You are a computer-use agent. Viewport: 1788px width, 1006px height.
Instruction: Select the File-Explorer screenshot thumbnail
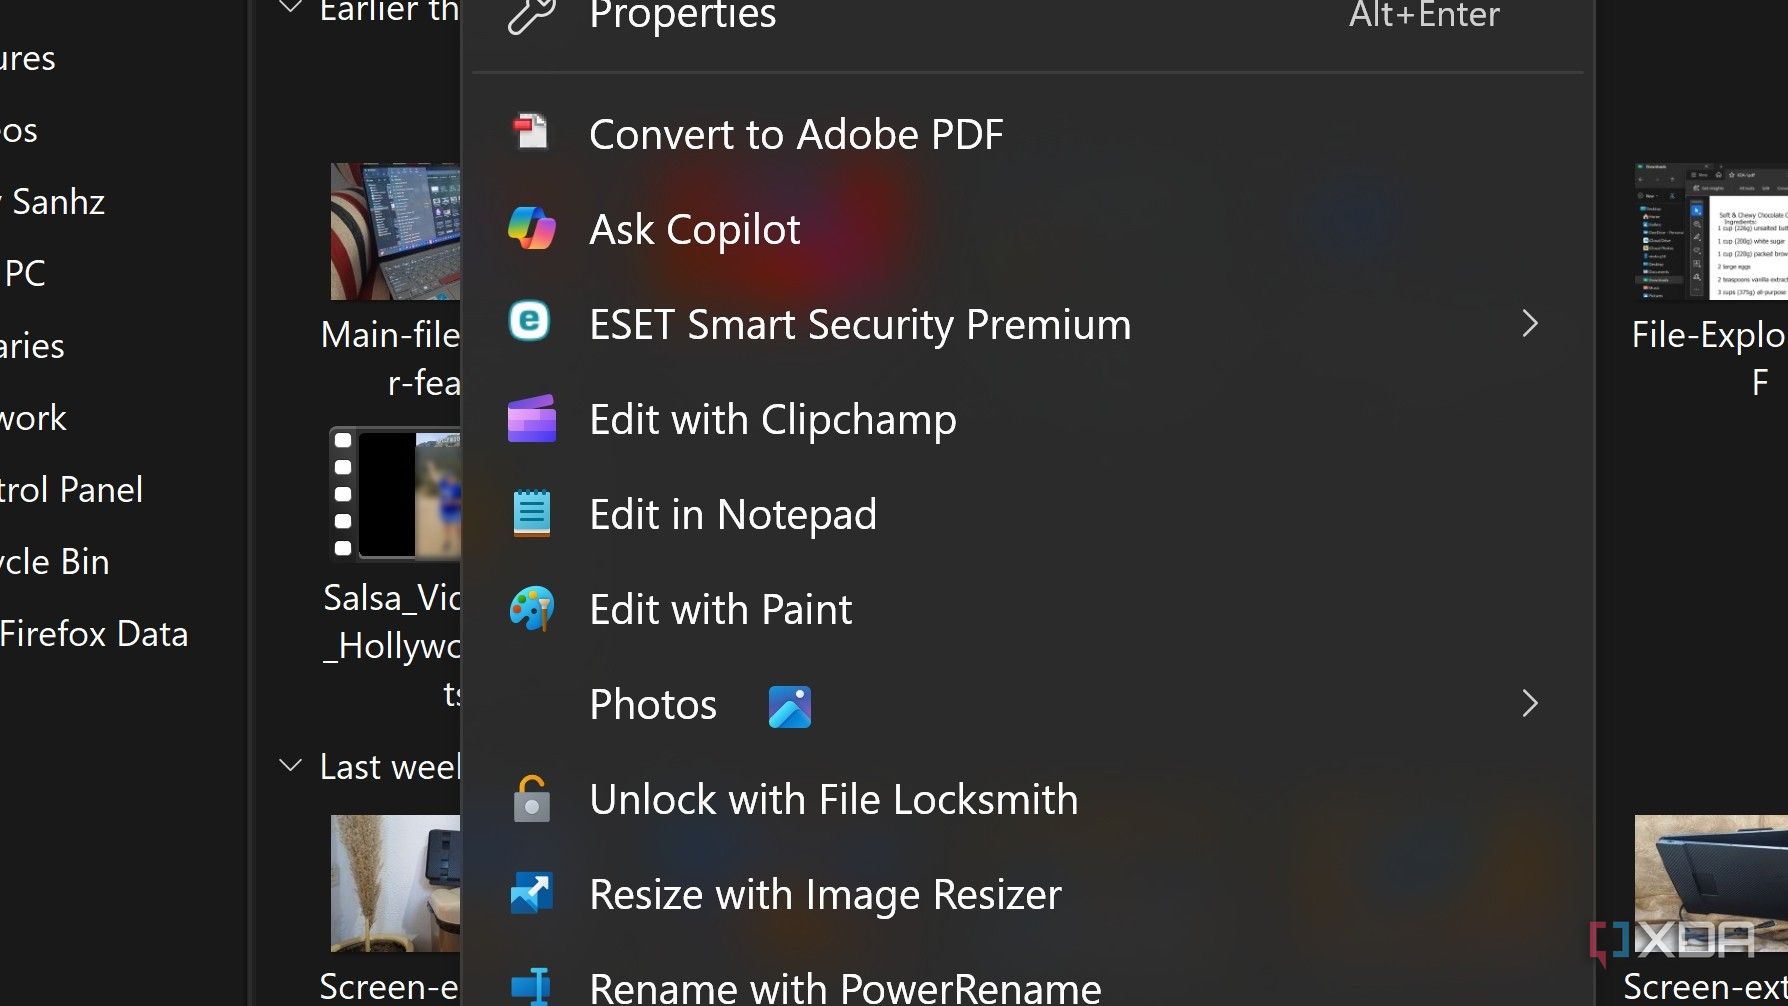point(1711,231)
